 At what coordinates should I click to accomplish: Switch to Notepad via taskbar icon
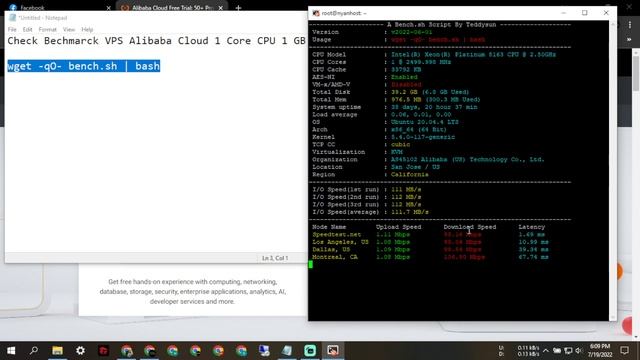pyautogui.click(x=287, y=351)
